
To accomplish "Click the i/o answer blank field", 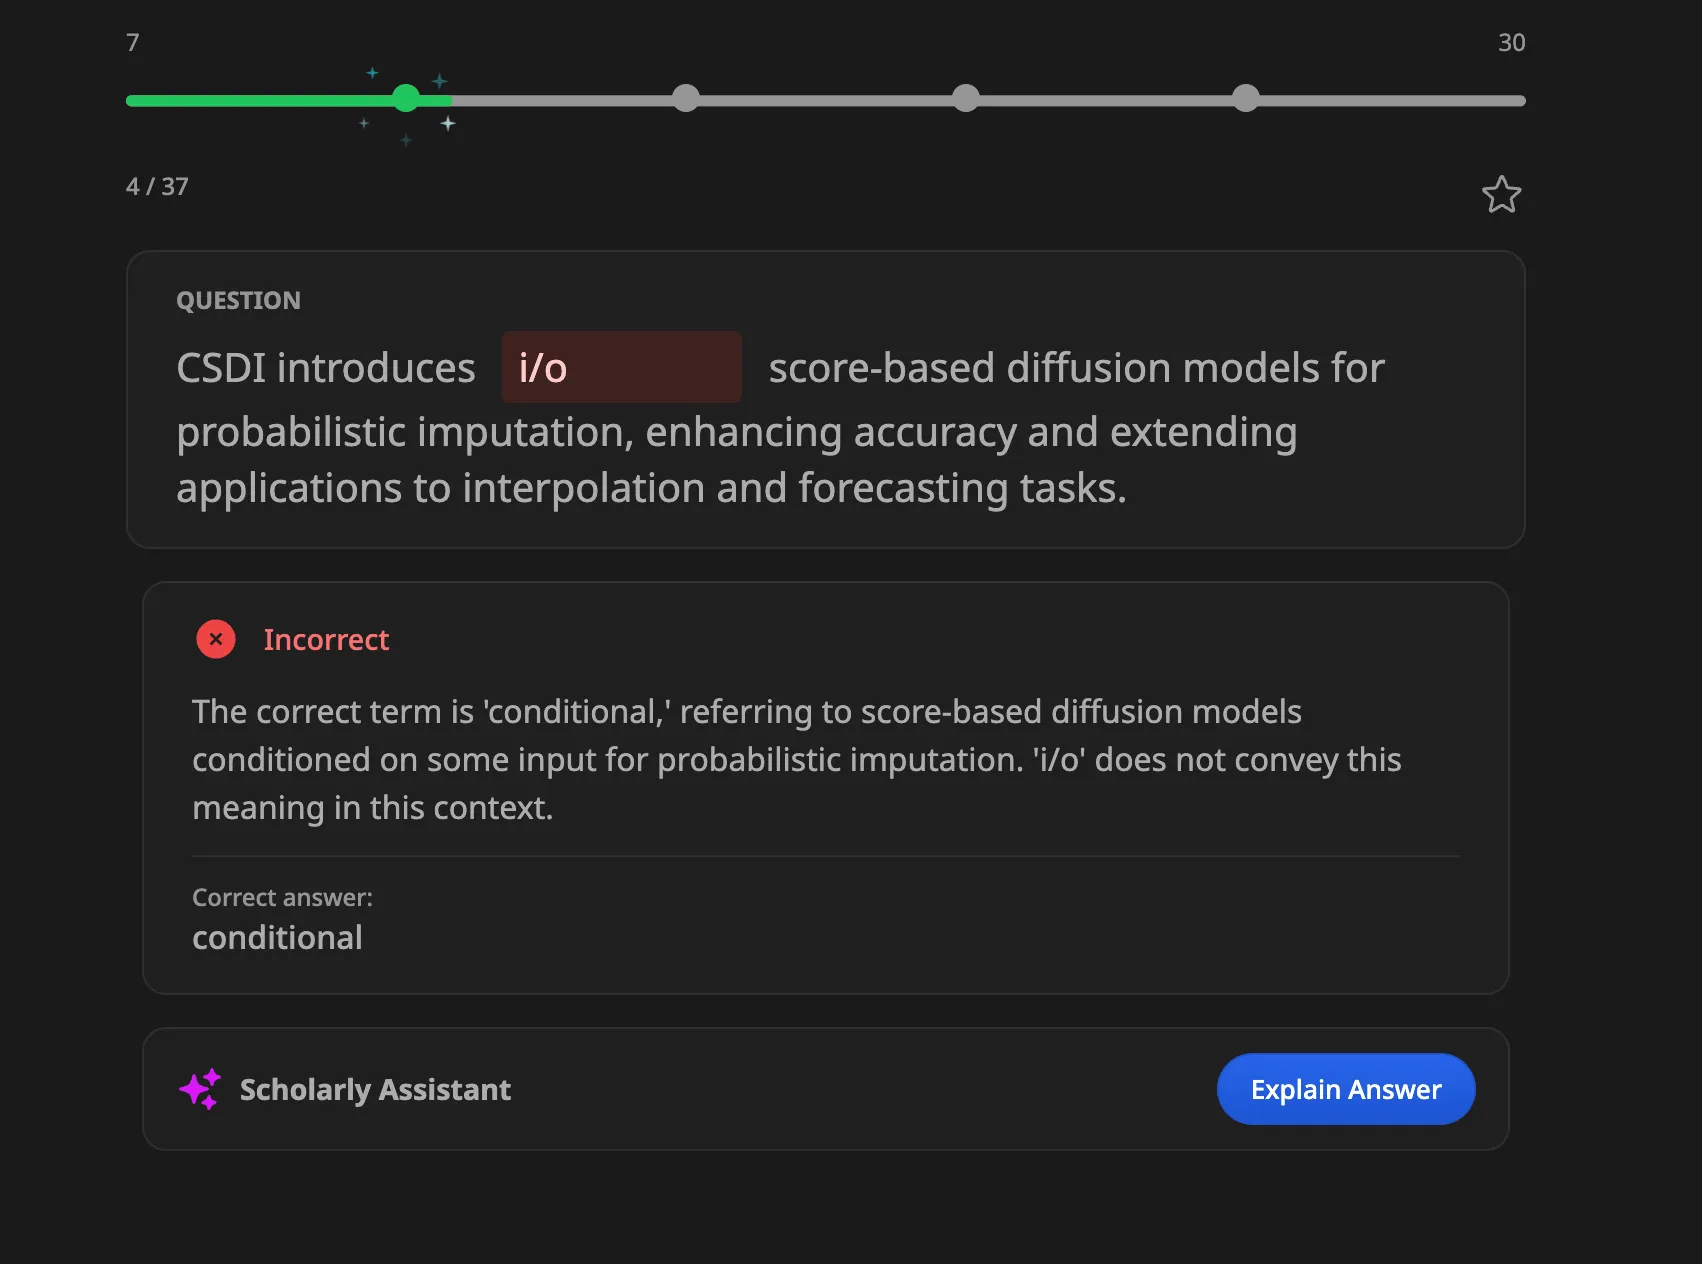I will tap(622, 367).
